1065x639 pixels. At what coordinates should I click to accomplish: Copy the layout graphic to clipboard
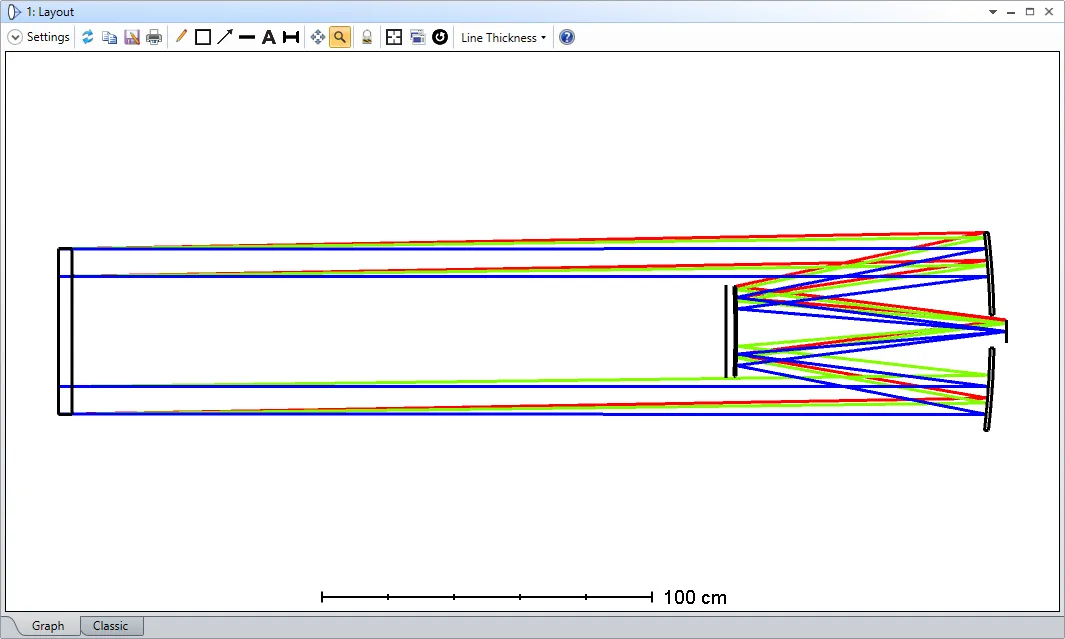click(x=110, y=37)
